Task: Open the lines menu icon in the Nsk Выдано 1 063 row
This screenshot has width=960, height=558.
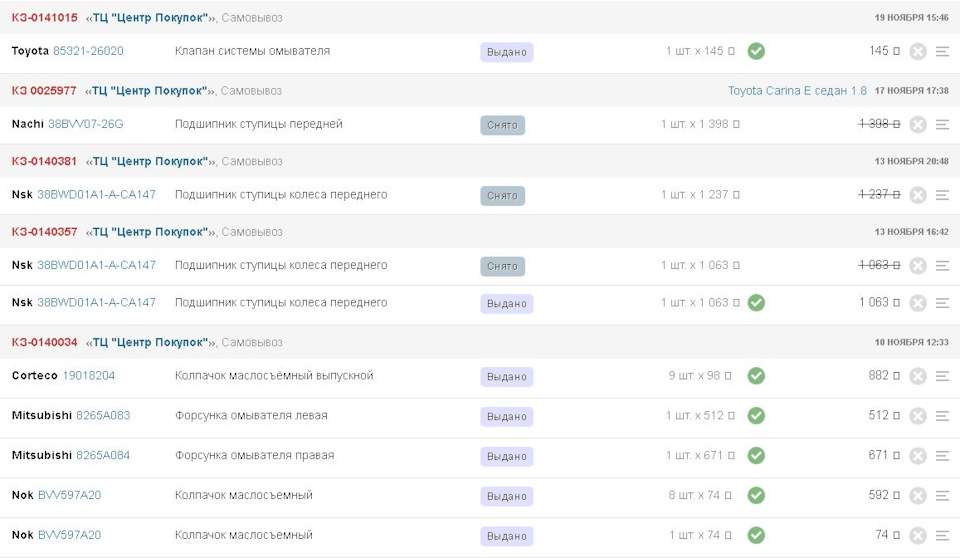Action: (942, 303)
